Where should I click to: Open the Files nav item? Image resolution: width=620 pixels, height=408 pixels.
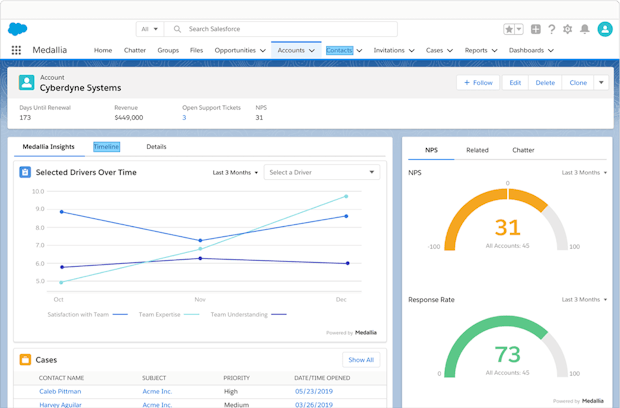196,50
